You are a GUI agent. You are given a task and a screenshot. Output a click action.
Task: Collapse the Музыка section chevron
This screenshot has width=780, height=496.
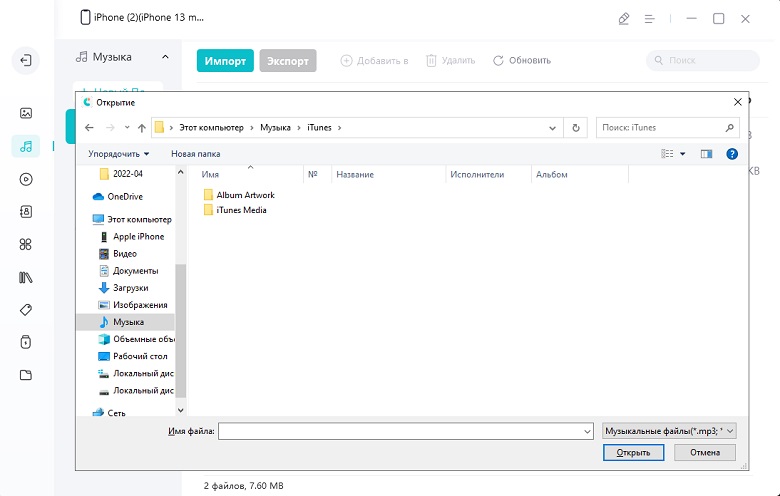tap(165, 57)
